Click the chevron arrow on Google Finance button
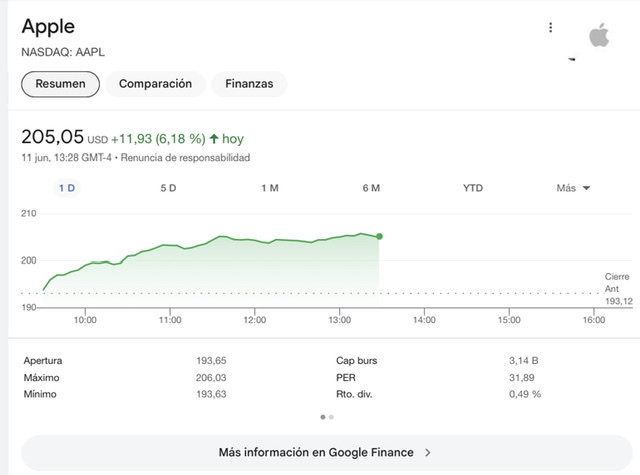640x475 pixels. [x=427, y=453]
